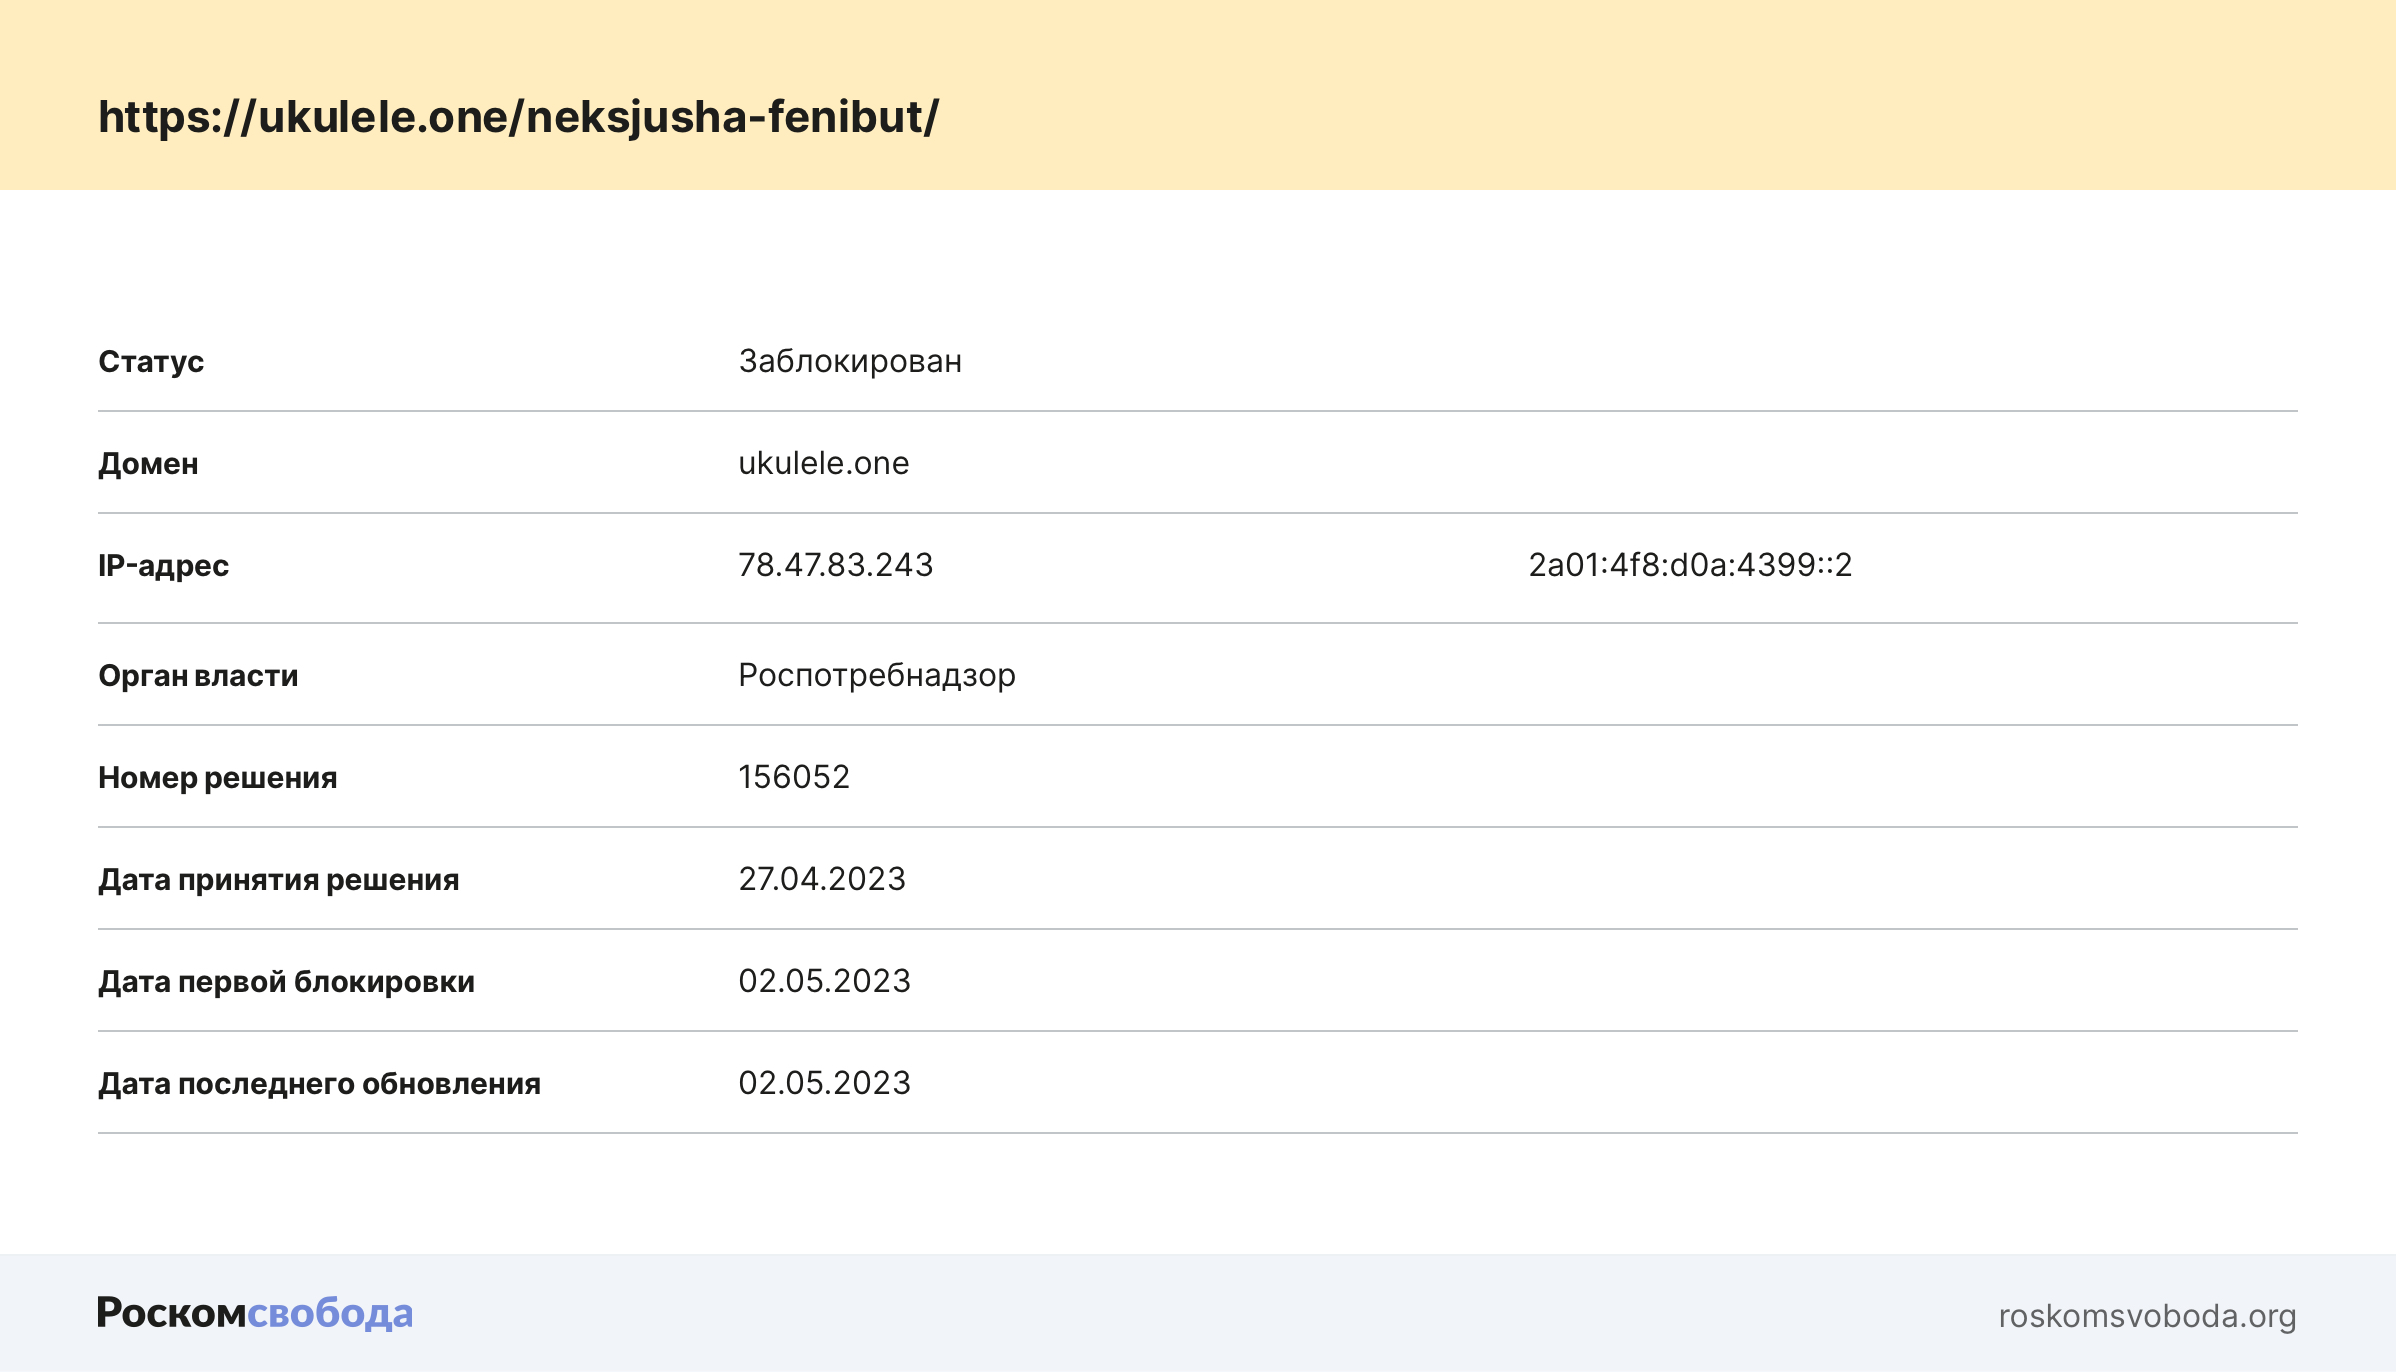Click the Орган власти label

198,676
